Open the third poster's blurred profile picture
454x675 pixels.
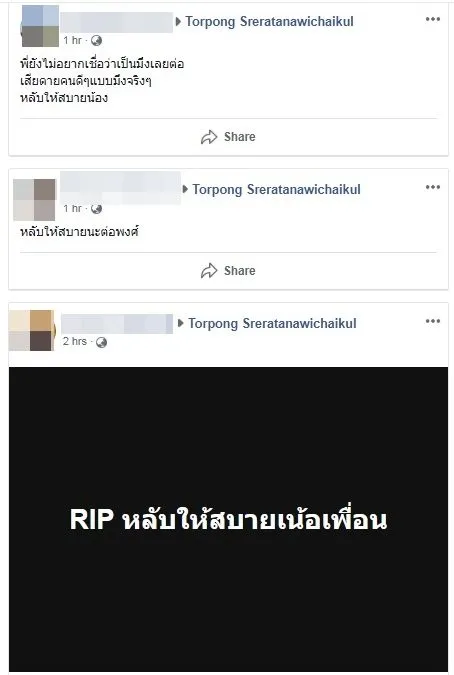point(32,330)
